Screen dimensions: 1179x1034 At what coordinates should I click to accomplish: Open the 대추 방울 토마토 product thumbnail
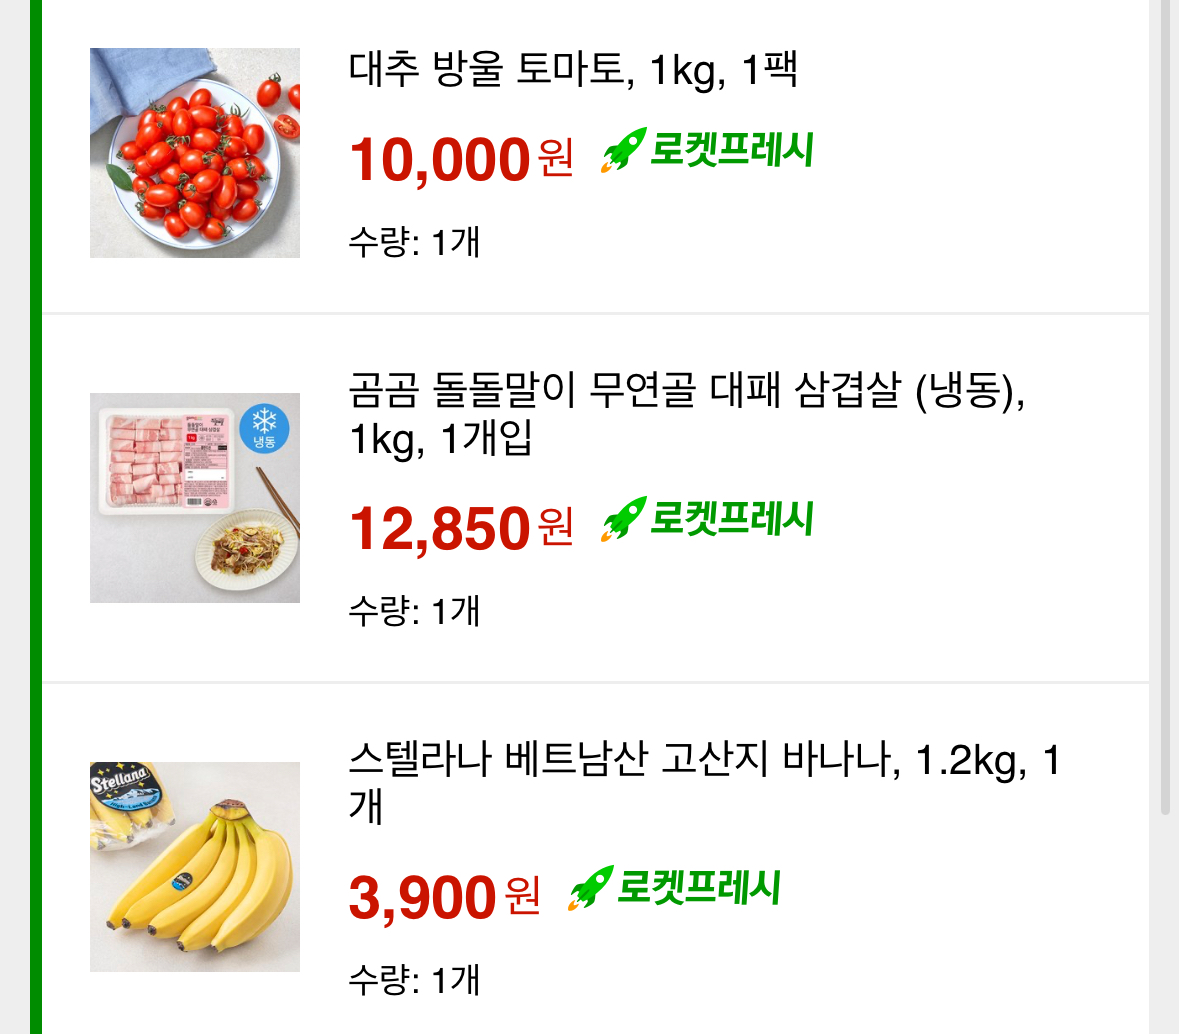[x=195, y=153]
